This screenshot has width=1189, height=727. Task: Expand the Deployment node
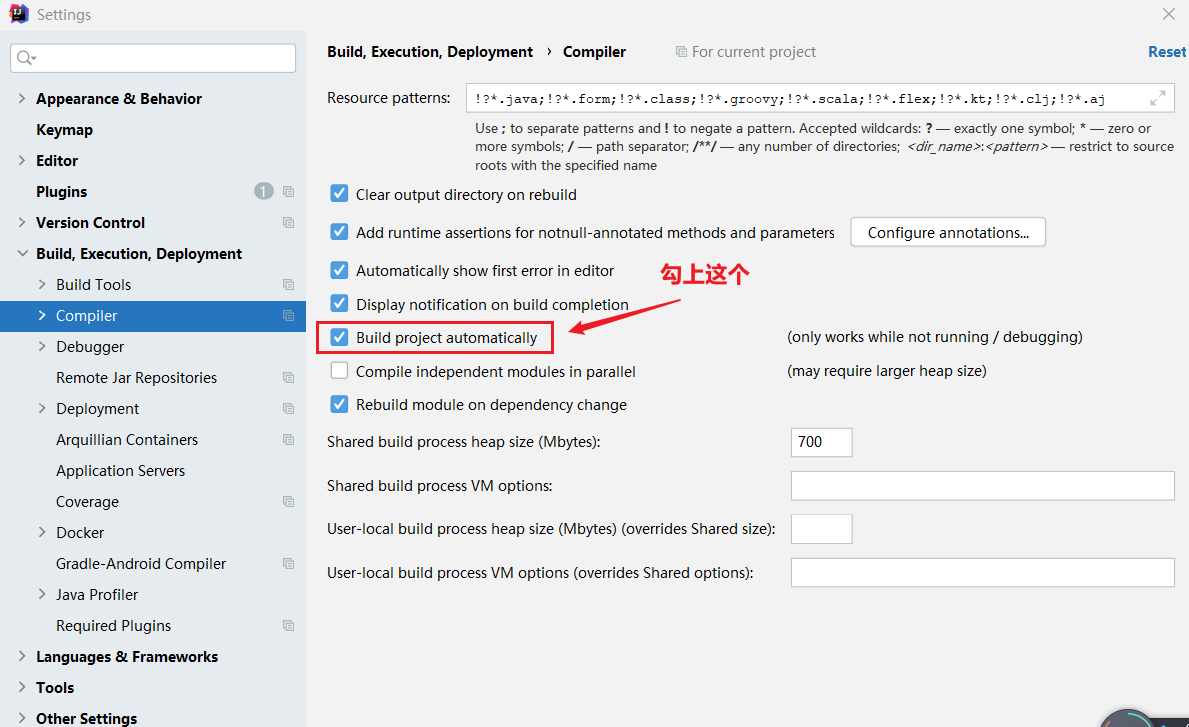coord(42,409)
